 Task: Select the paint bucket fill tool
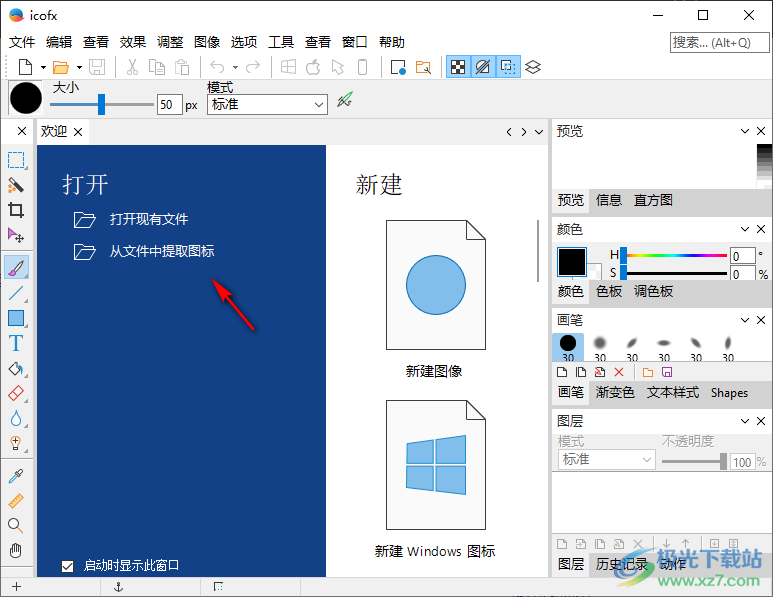pyautogui.click(x=16, y=369)
